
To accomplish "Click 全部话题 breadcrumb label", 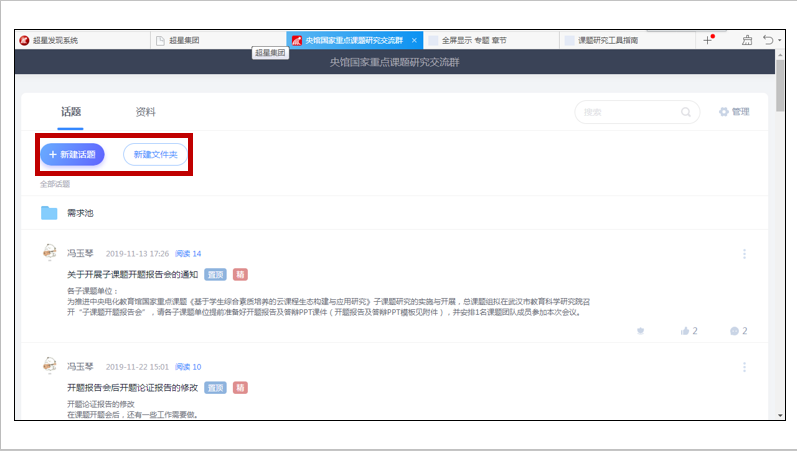I will (55, 184).
